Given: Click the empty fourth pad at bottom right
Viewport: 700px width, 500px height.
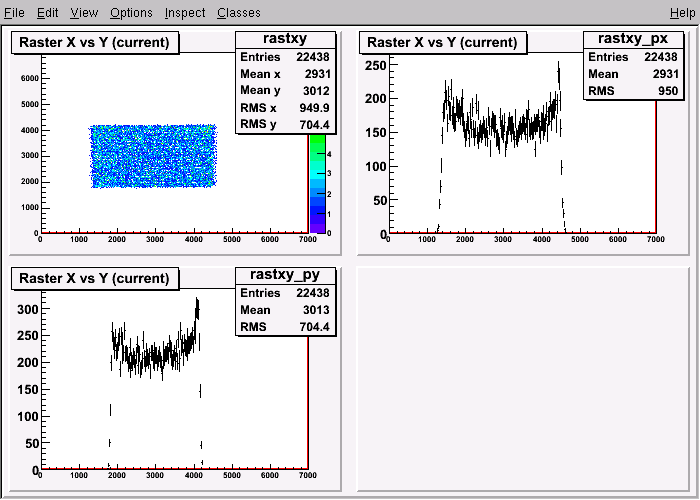Looking at the screenshot, I should pyautogui.click(x=523, y=379).
